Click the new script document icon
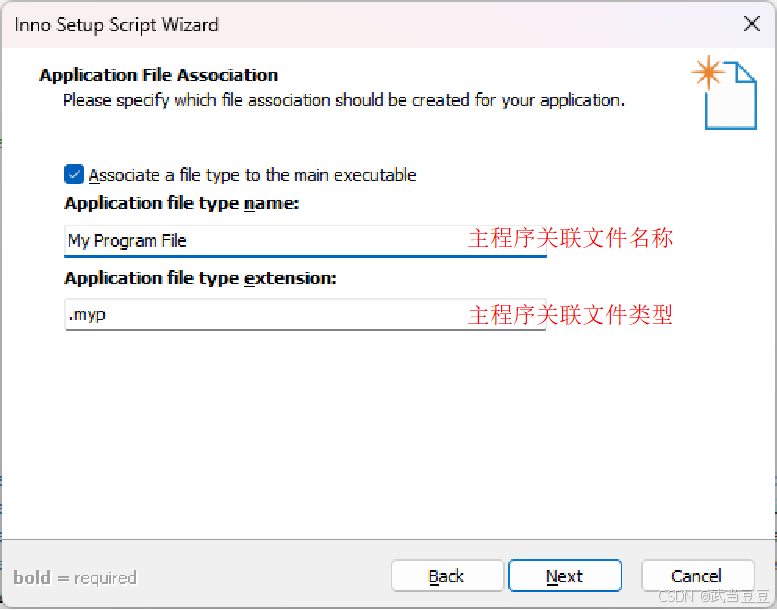 [x=725, y=93]
